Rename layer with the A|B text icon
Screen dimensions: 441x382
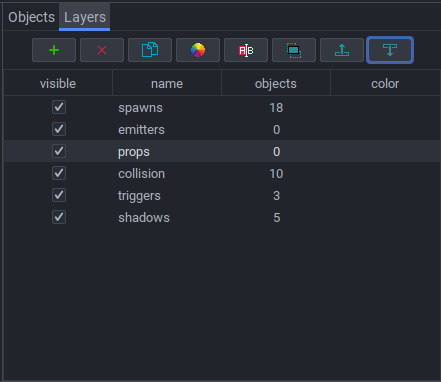(x=246, y=50)
